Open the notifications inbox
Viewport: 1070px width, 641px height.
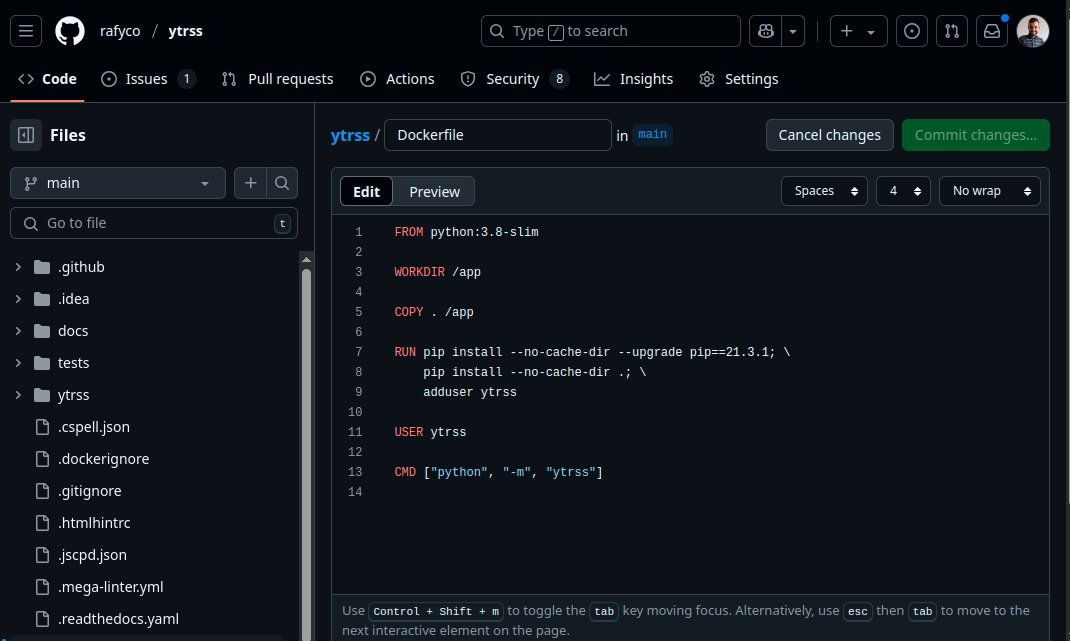992,31
